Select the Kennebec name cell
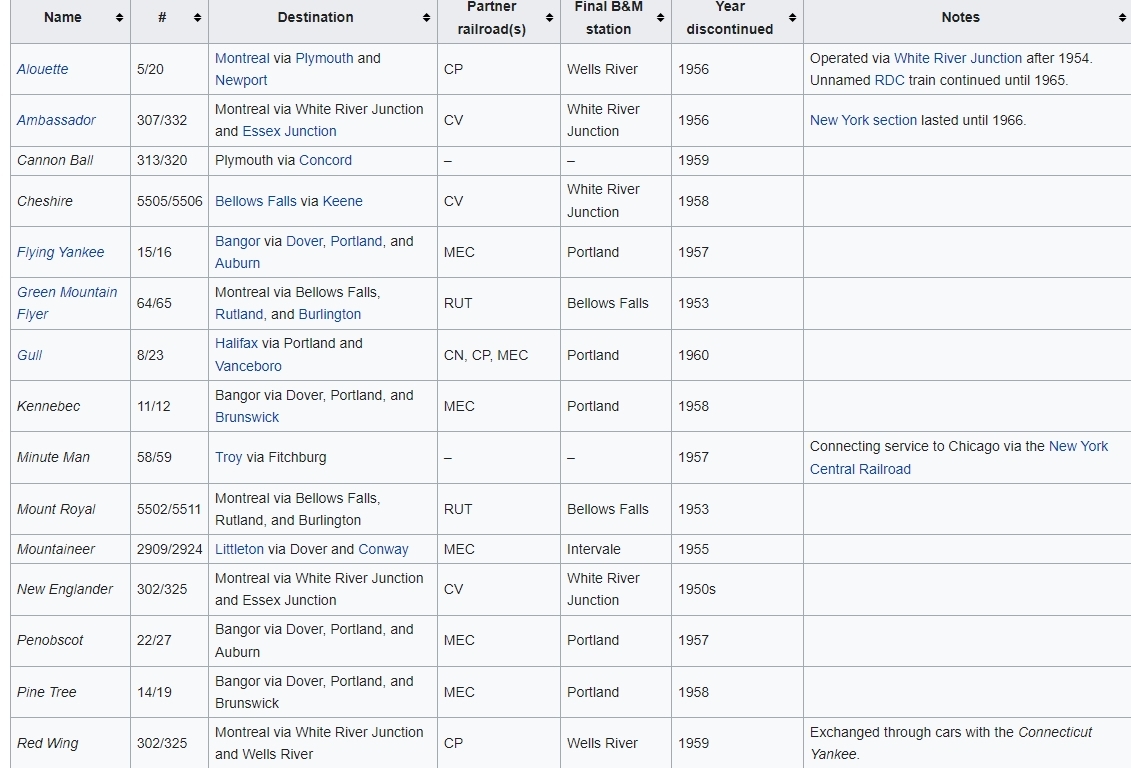Screen dimensions: 1131x768 pyautogui.click(x=71, y=407)
